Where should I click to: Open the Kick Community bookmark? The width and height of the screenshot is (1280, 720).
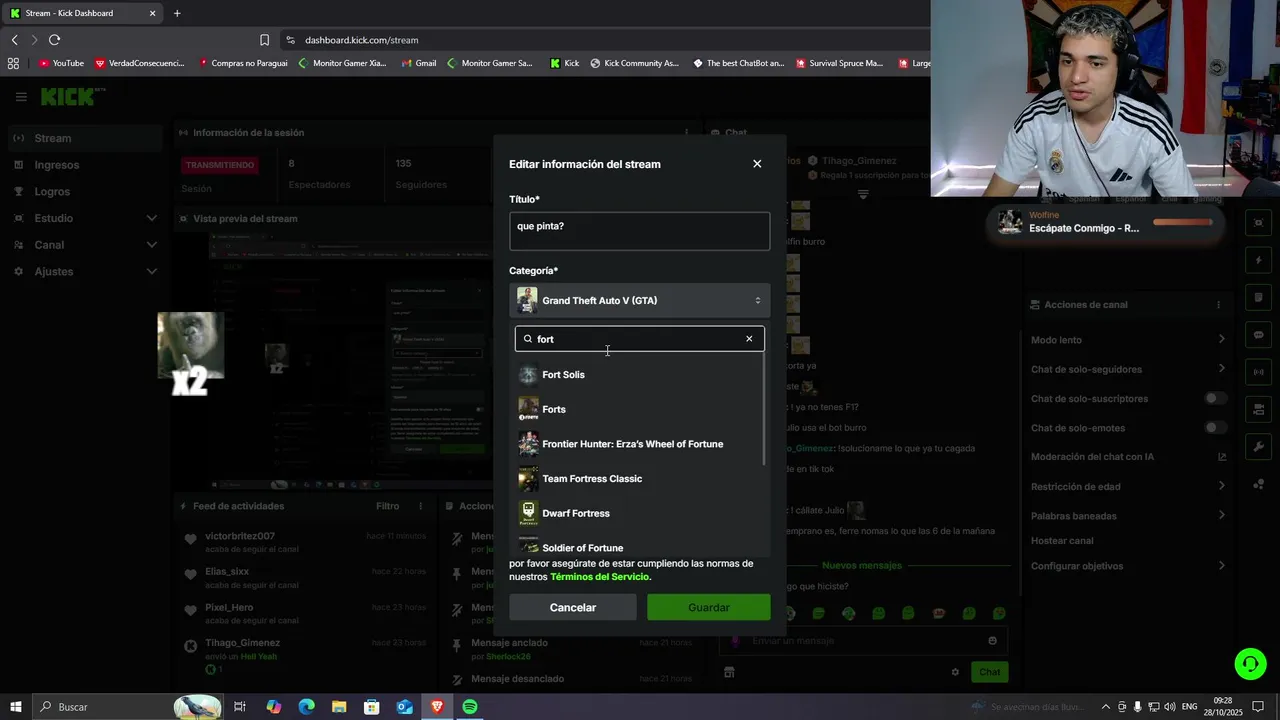634,63
